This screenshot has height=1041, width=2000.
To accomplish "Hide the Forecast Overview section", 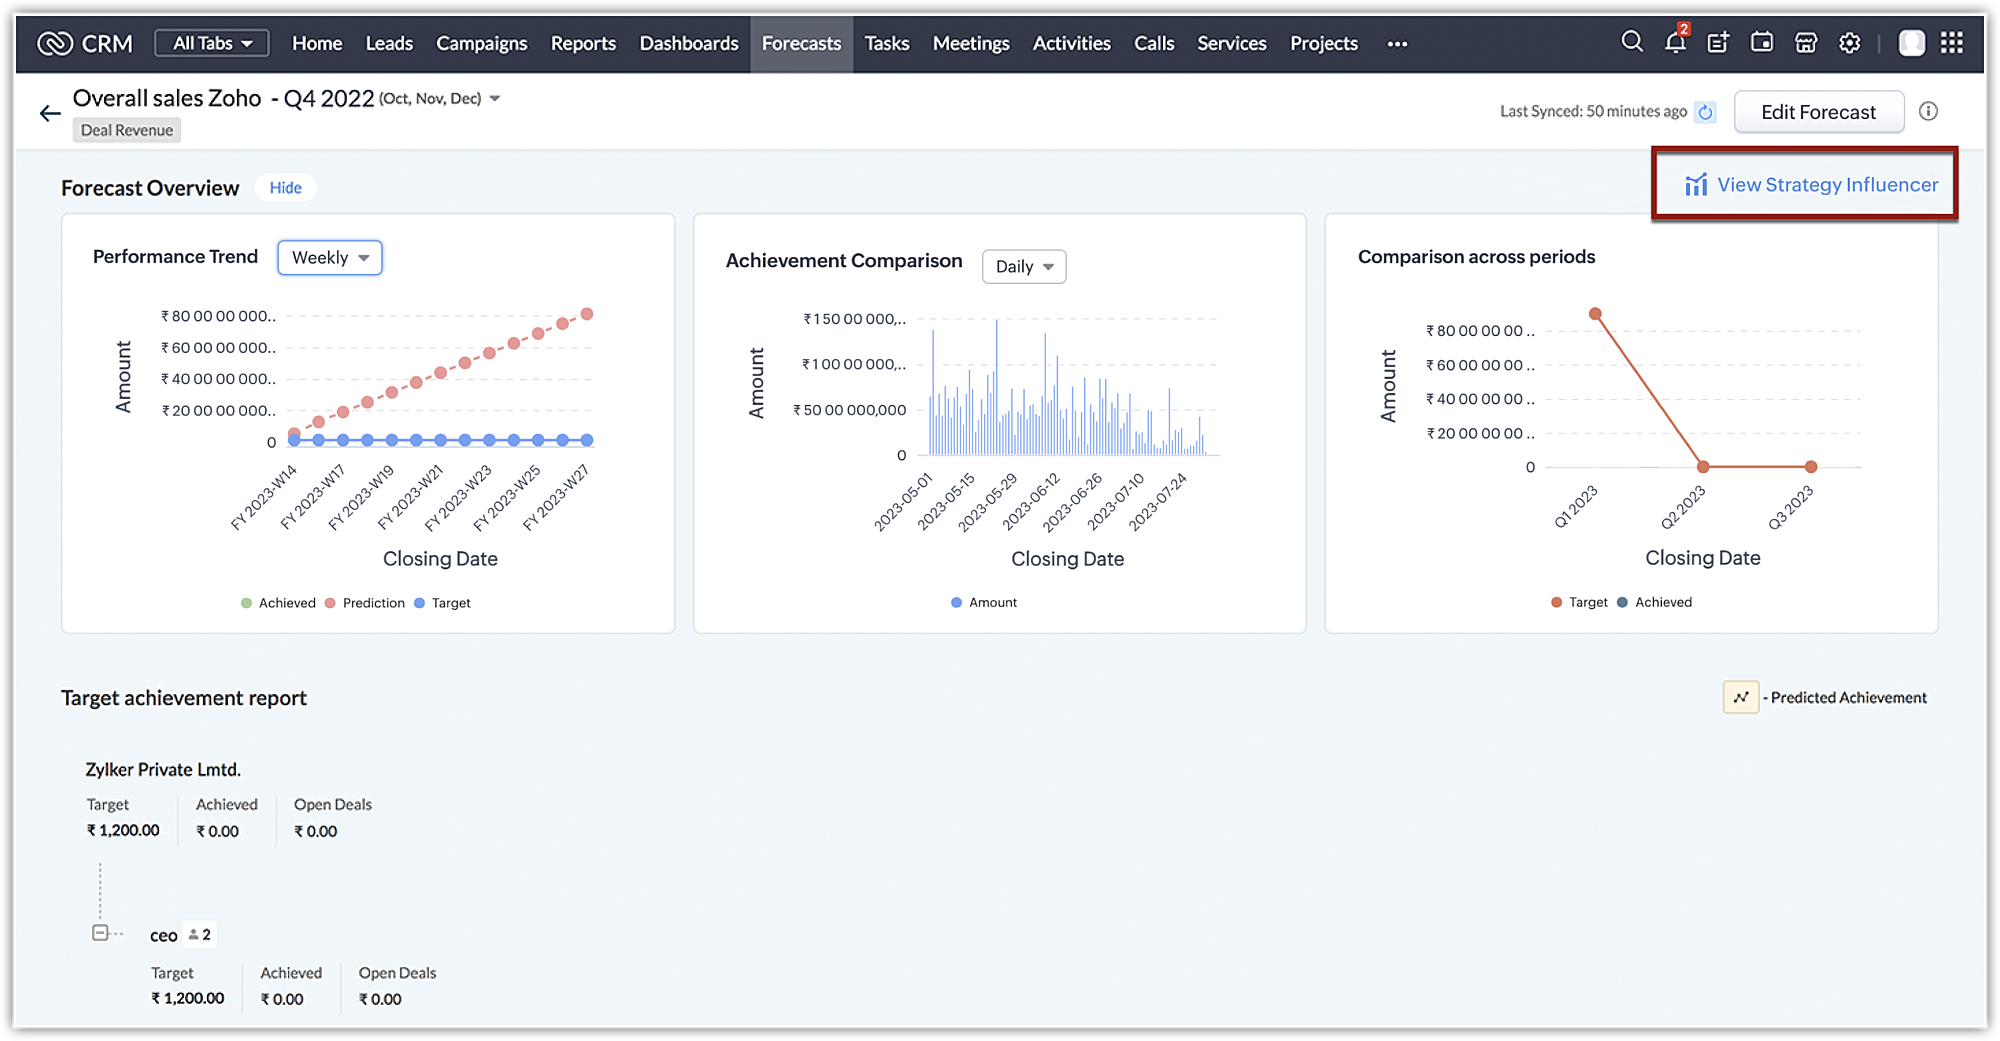I will [285, 188].
